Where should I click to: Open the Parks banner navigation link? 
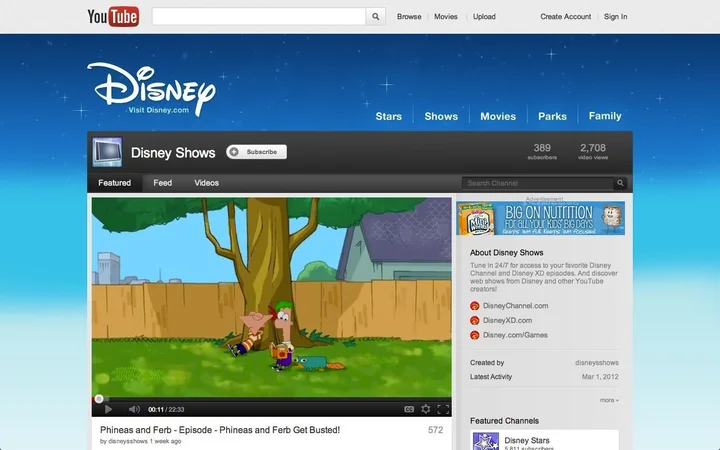pyautogui.click(x=552, y=116)
